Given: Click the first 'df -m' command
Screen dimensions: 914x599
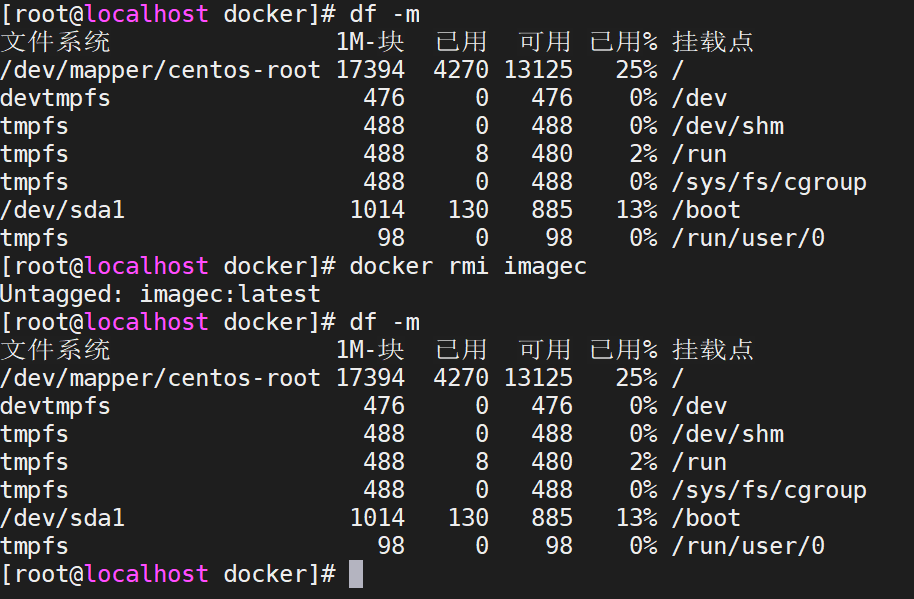Looking at the screenshot, I should pyautogui.click(x=384, y=14).
